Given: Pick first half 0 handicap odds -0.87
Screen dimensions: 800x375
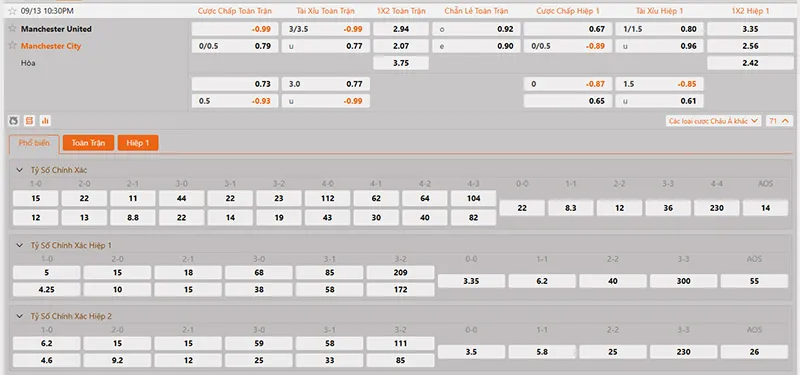Looking at the screenshot, I should coord(568,84).
